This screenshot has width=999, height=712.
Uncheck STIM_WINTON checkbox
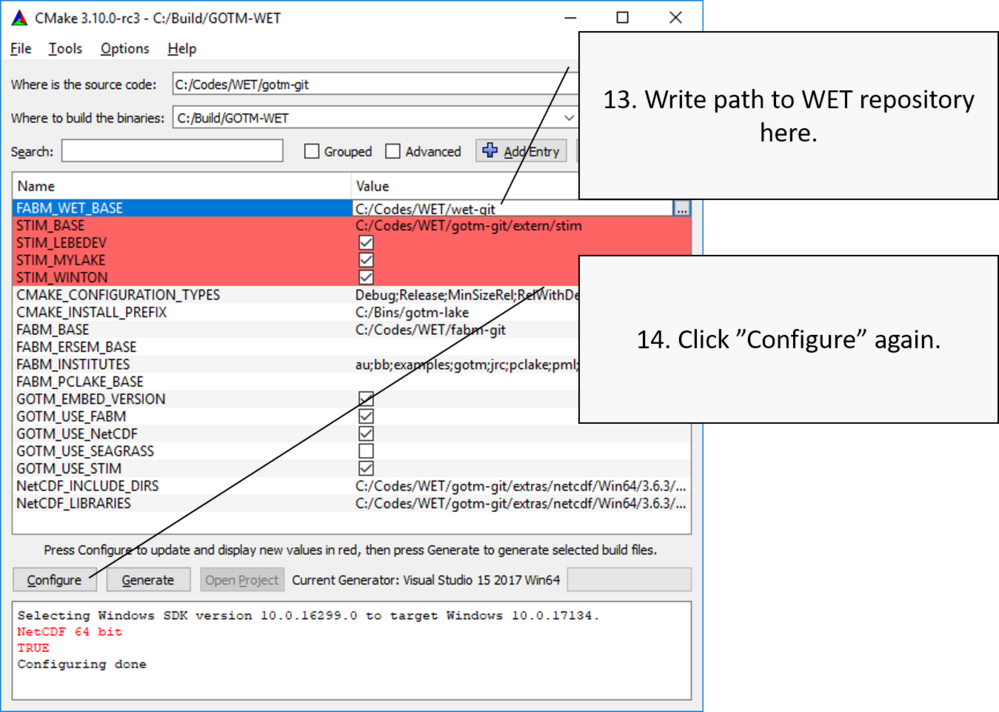pos(366,277)
